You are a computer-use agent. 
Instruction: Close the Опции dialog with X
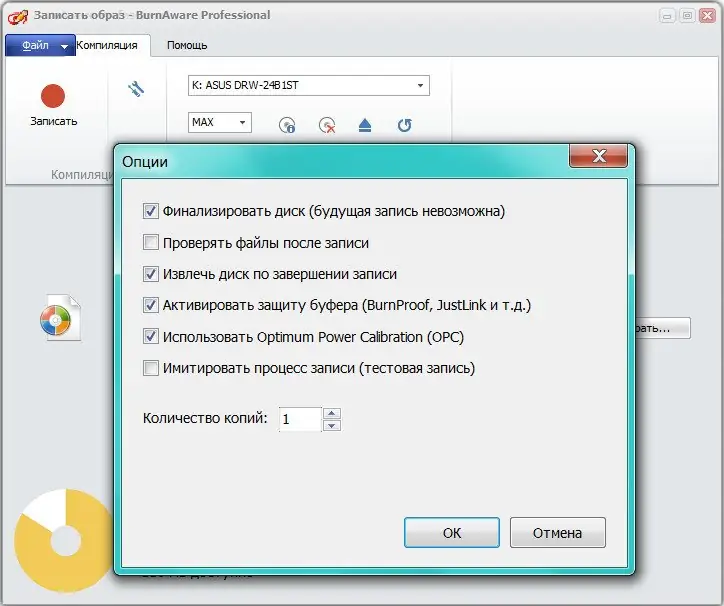tap(598, 156)
